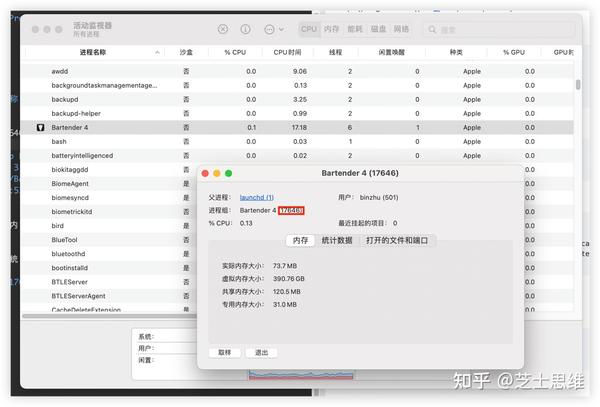Image resolution: width=600 pixels, height=407 pixels.
Task: Switch to the CPU tab in toolbar
Action: tap(309, 29)
